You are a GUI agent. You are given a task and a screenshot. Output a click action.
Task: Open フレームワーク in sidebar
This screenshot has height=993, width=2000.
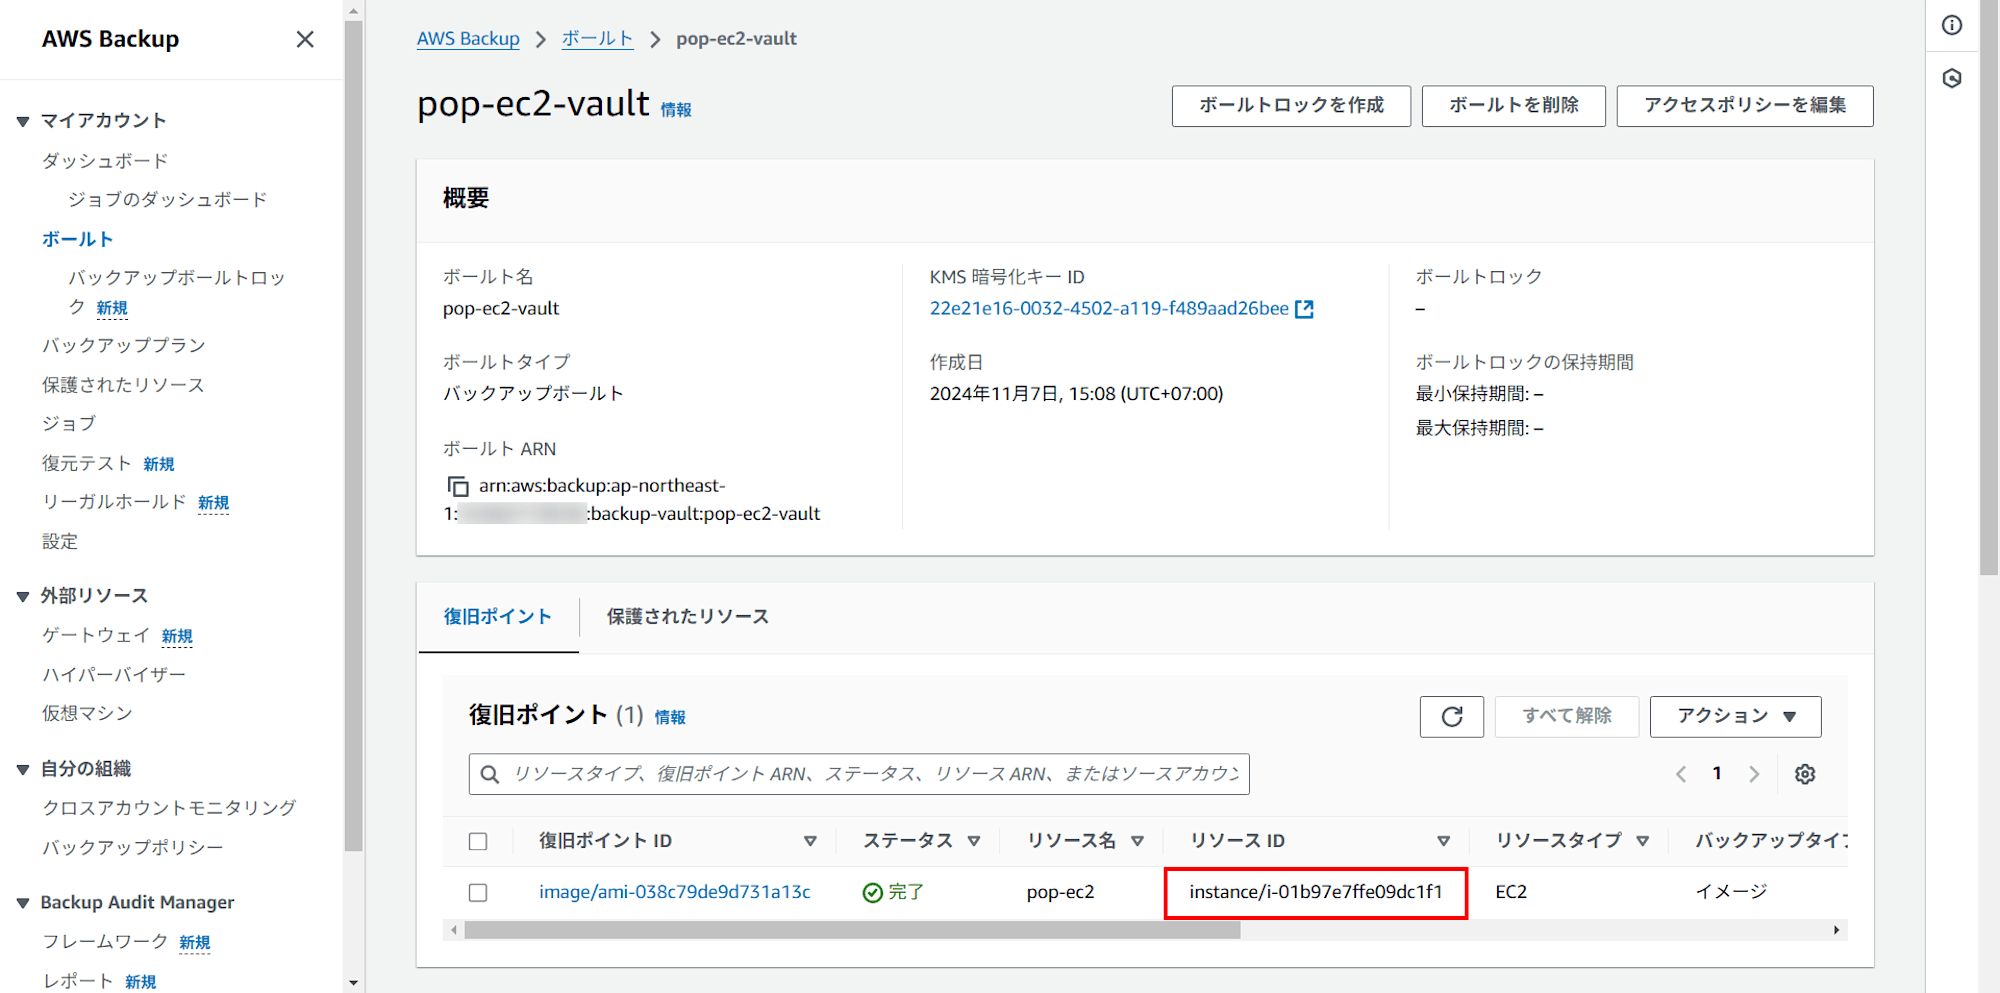tap(105, 942)
